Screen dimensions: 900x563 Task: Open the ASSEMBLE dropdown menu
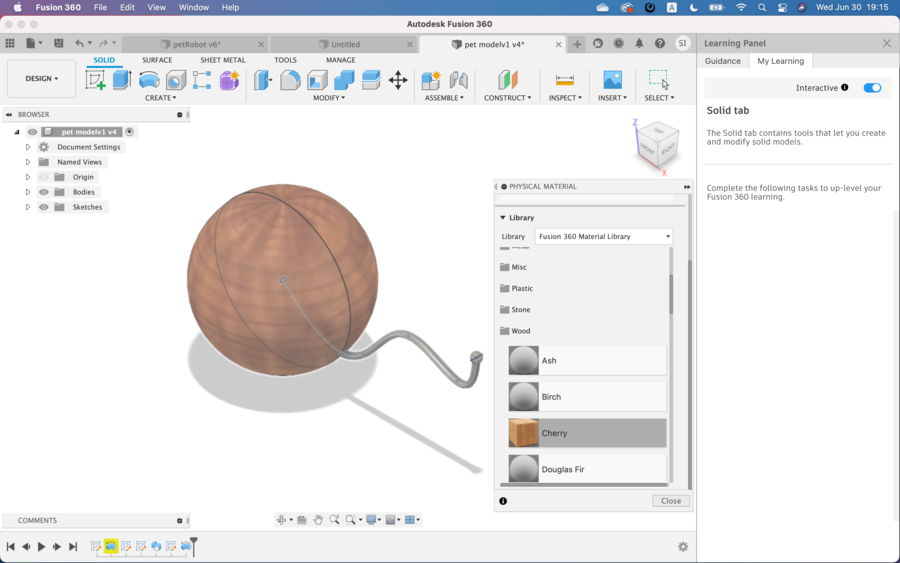point(444,98)
